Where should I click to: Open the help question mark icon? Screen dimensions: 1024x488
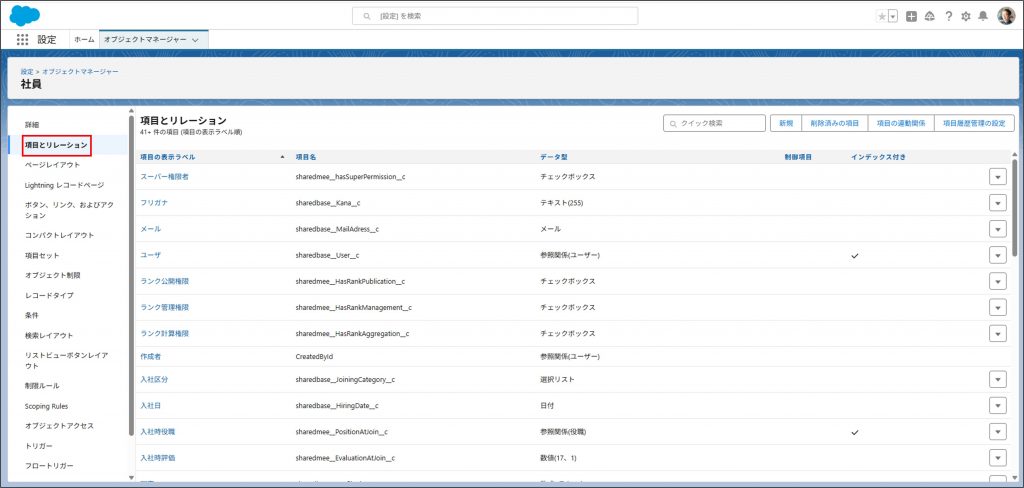pos(948,16)
